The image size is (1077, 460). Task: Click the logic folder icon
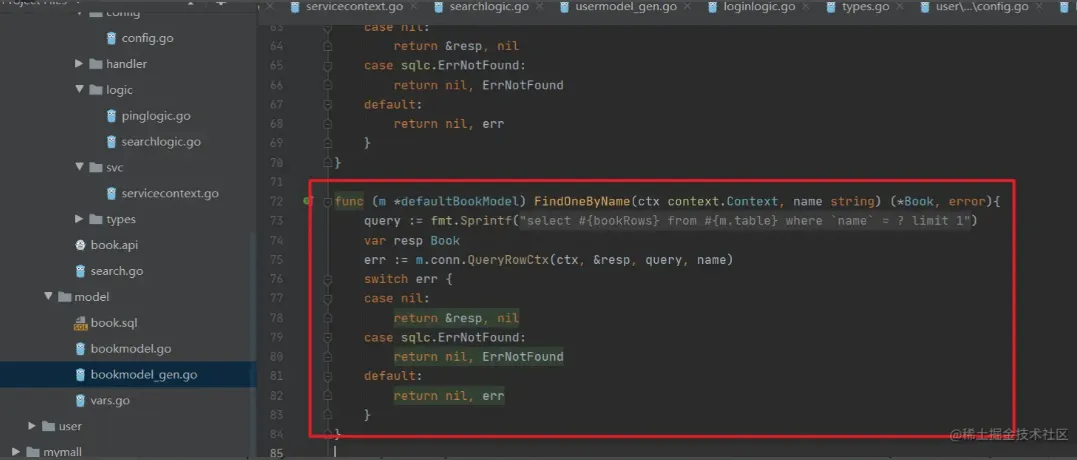[95, 90]
